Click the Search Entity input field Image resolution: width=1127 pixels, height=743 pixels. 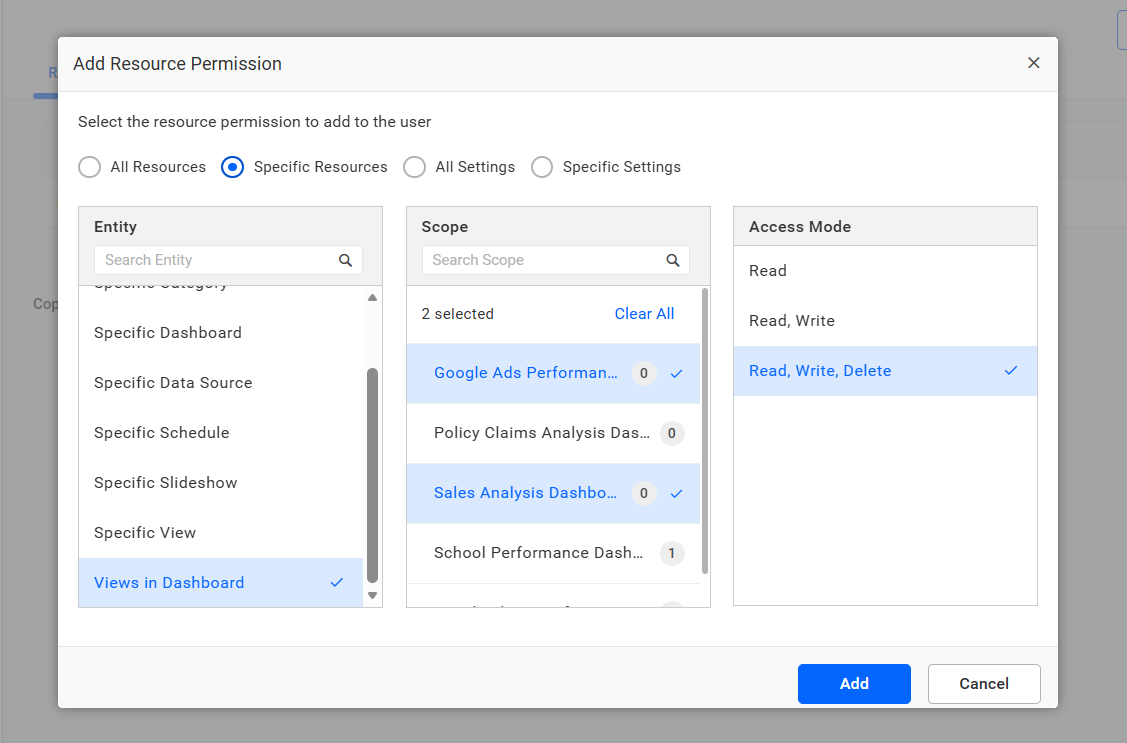click(x=228, y=260)
